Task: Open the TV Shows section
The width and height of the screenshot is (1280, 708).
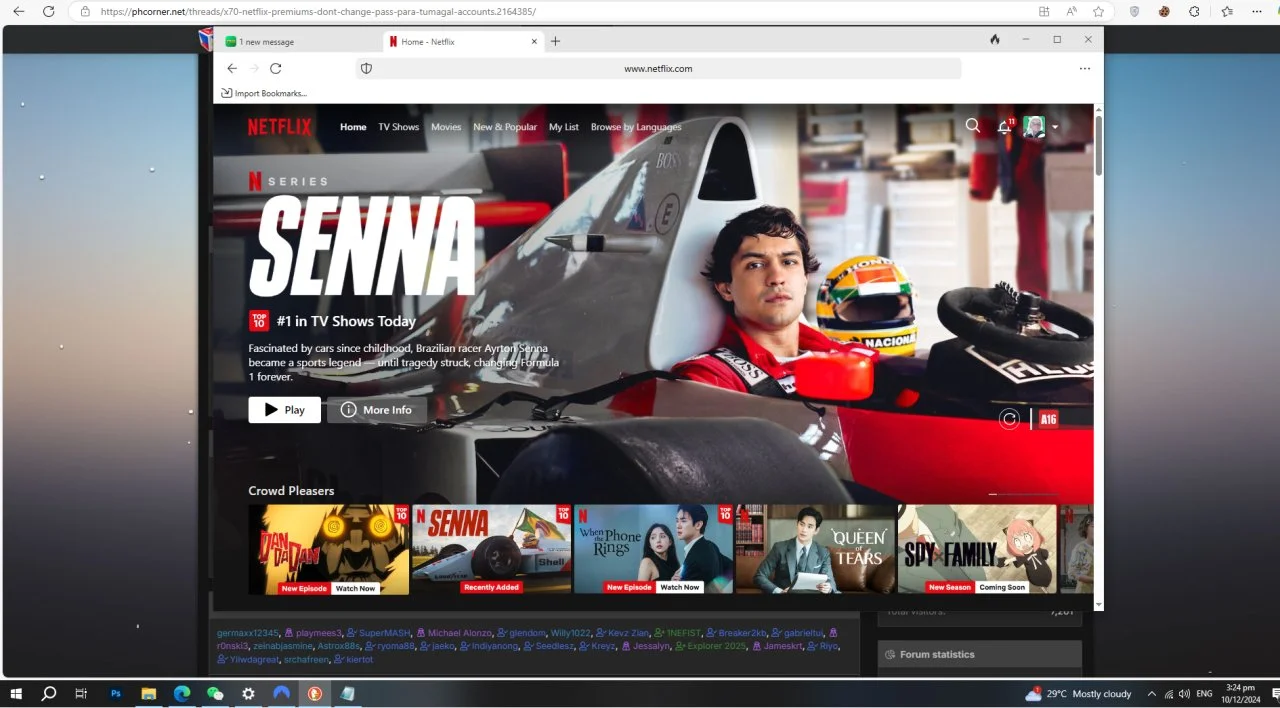Action: (x=398, y=127)
